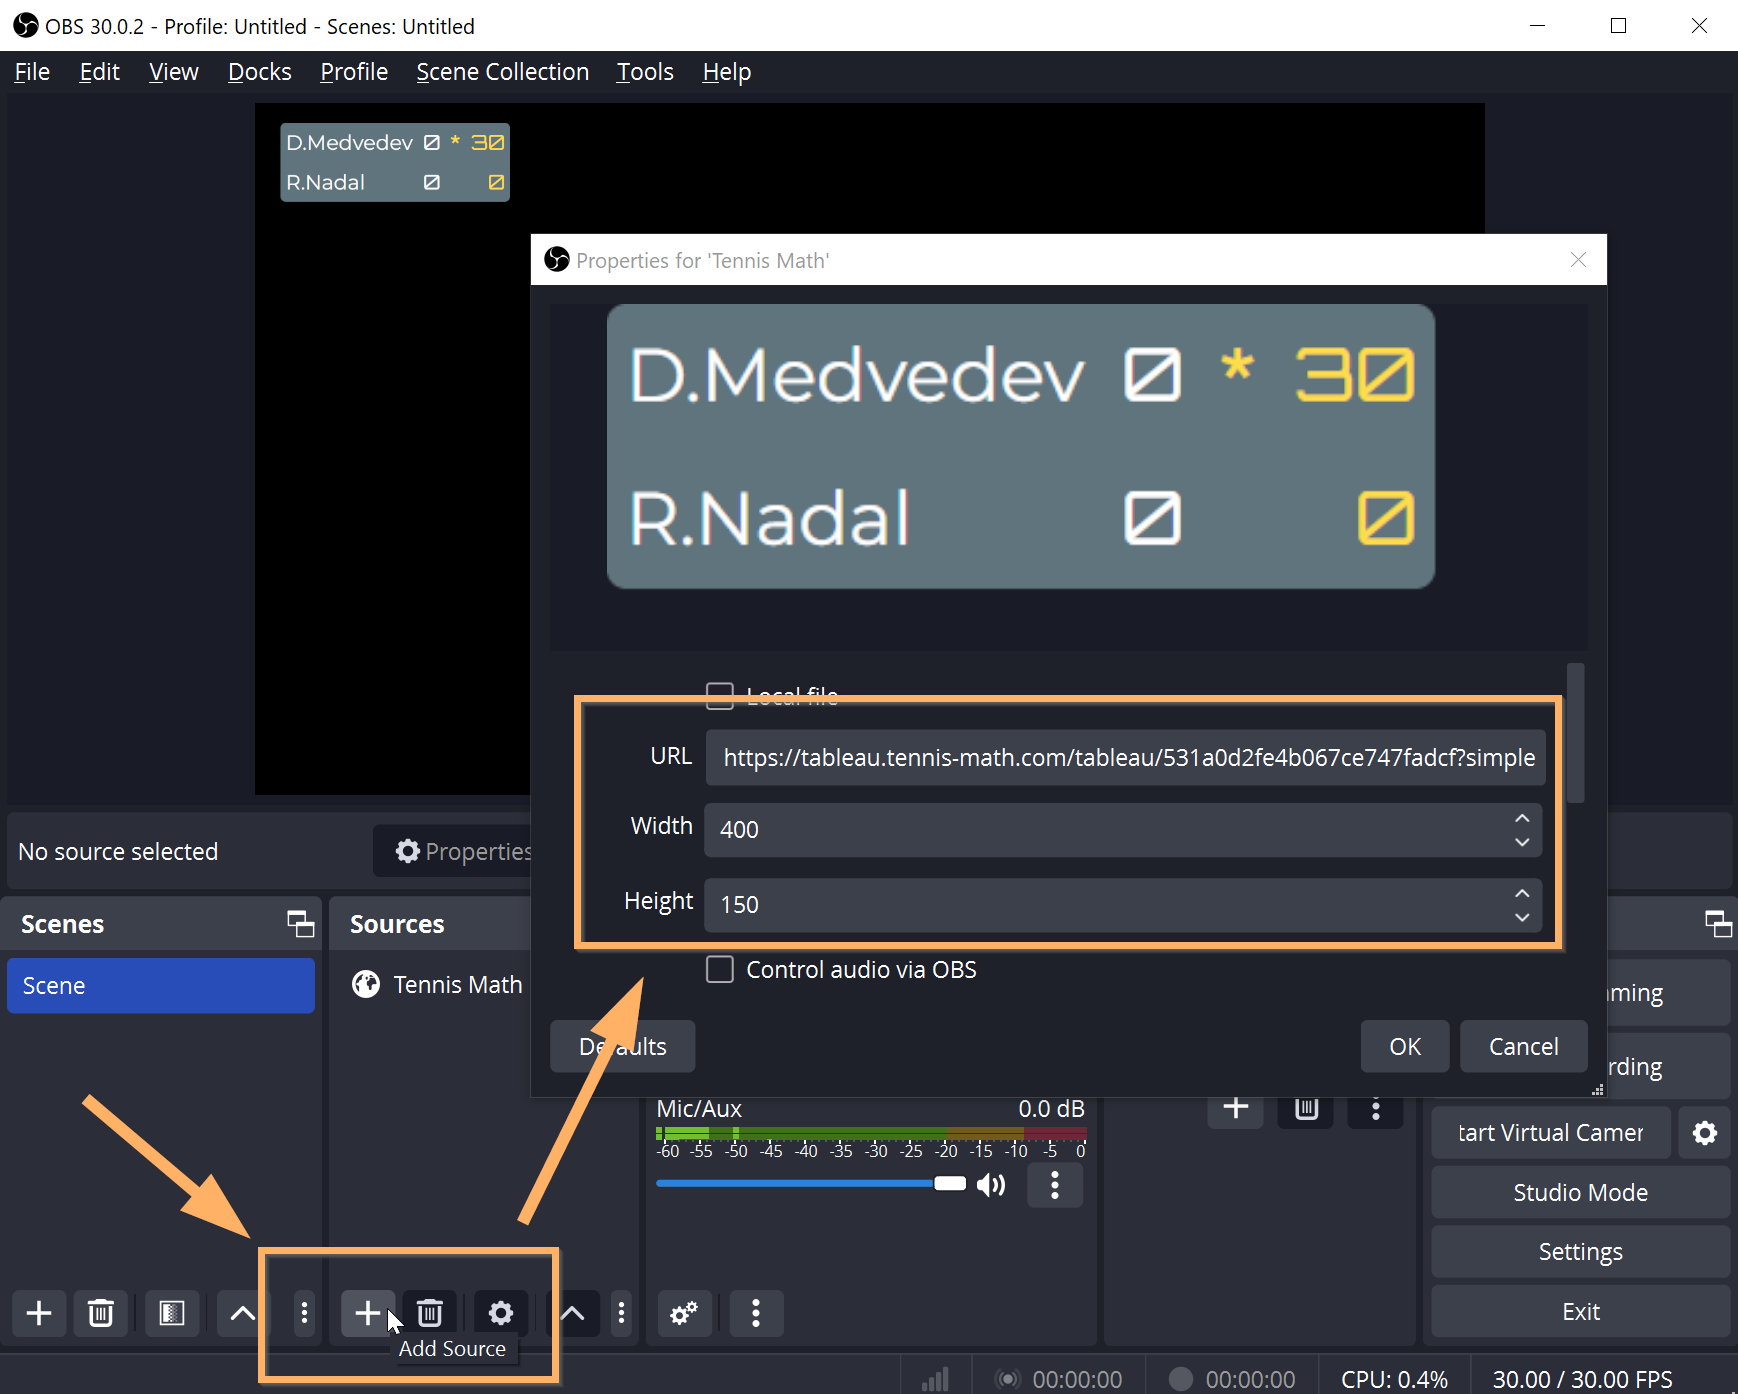This screenshot has width=1738, height=1394.
Task: Click the Remove Source trash icon
Action: click(x=430, y=1312)
